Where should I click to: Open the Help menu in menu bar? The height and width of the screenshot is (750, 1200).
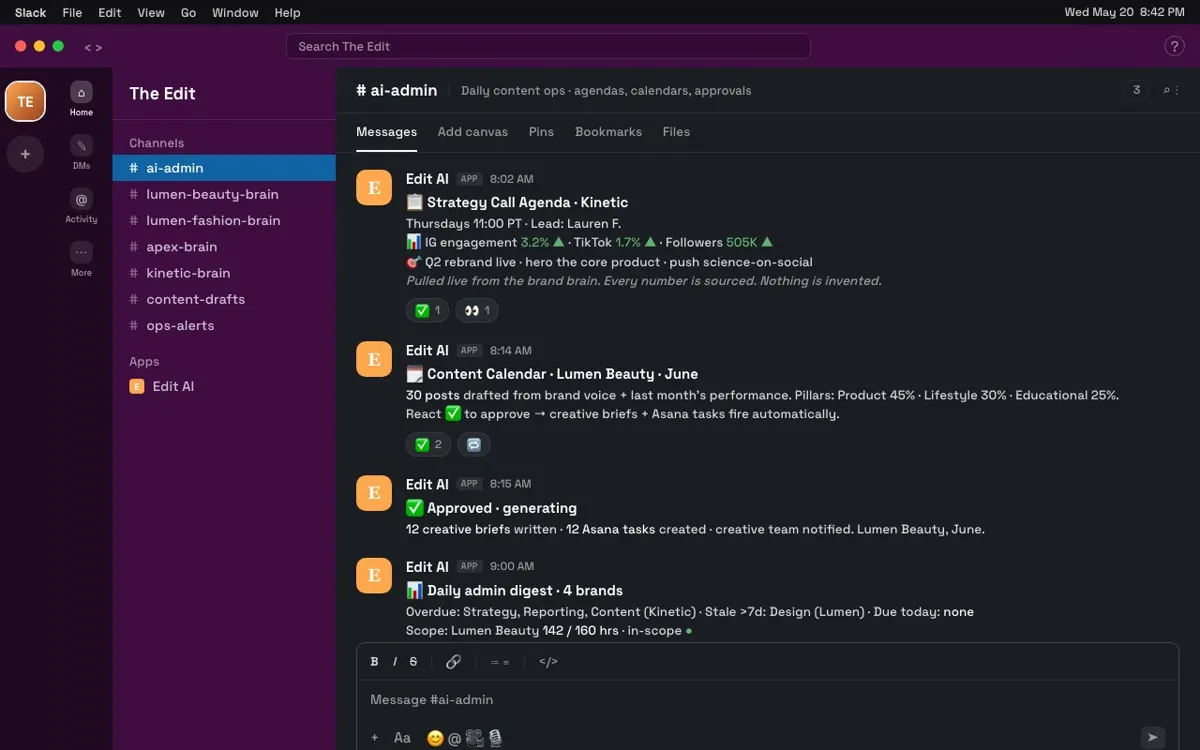coord(287,13)
